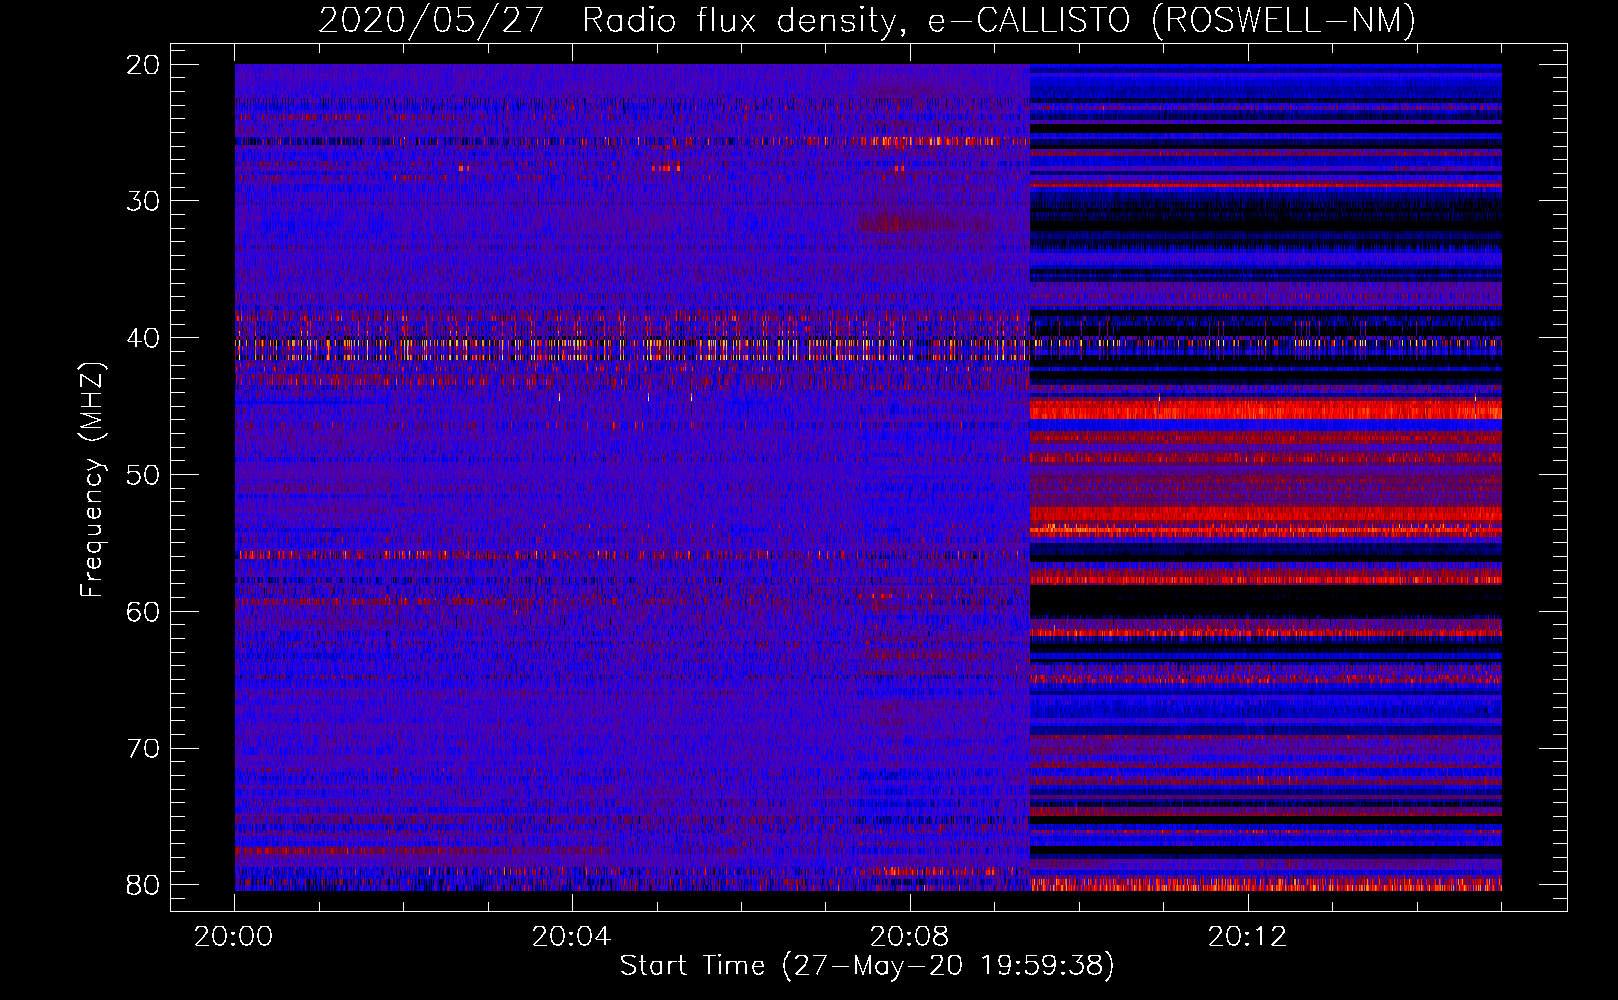1618x1000 pixels.
Task: Click the 40 MHz frequency tick label
Action: 143,338
